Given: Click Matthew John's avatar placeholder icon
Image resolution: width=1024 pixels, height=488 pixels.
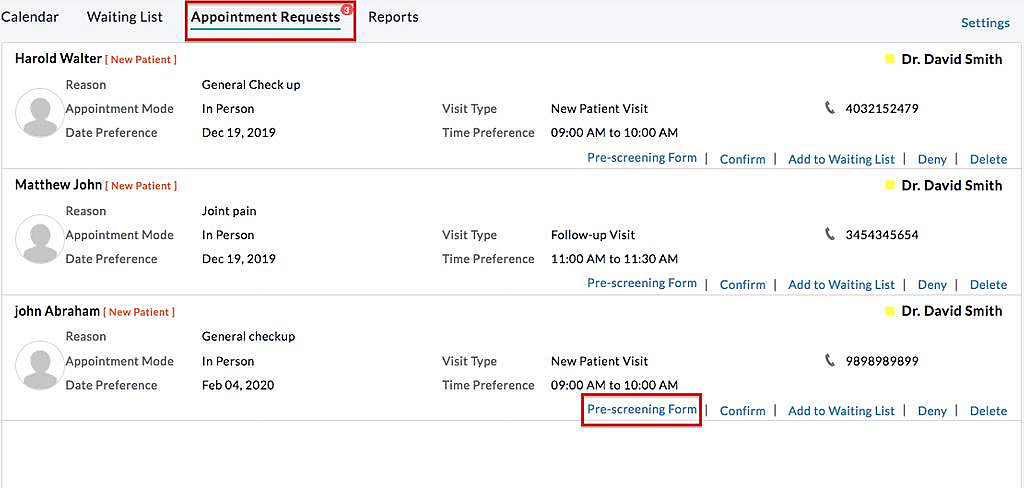Looking at the screenshot, I should pos(40,239).
